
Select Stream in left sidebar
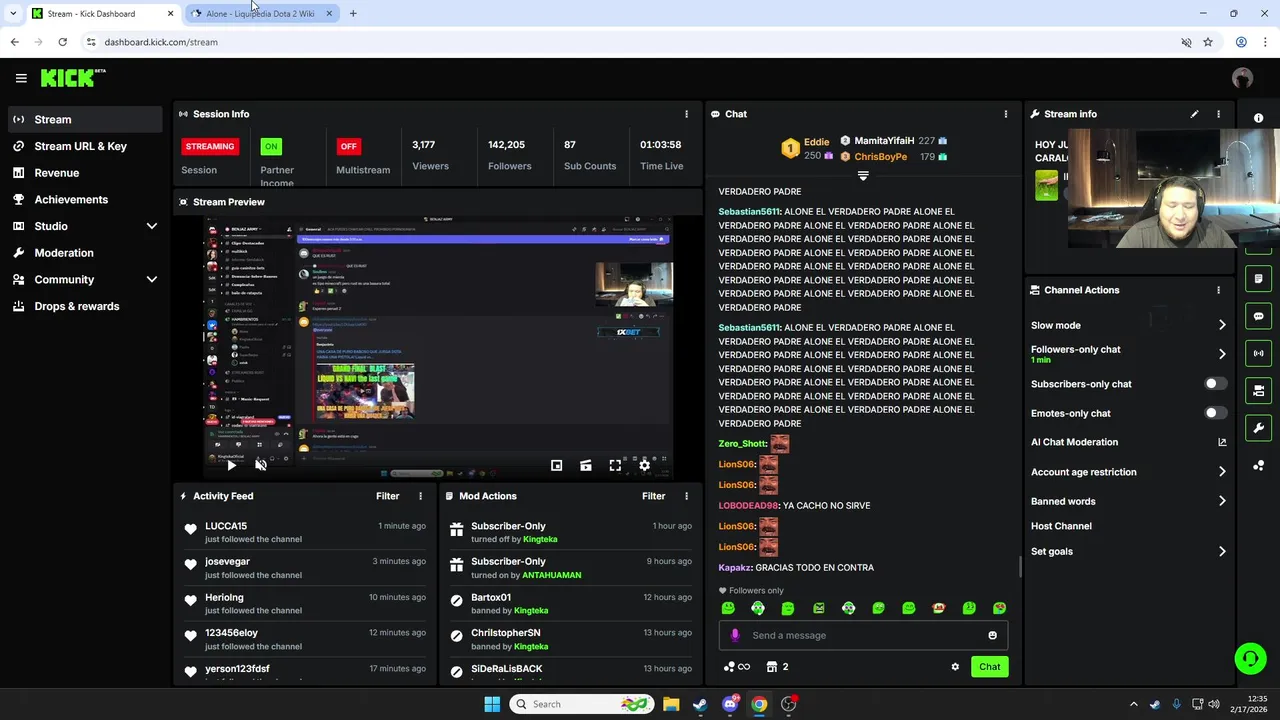click(85, 119)
